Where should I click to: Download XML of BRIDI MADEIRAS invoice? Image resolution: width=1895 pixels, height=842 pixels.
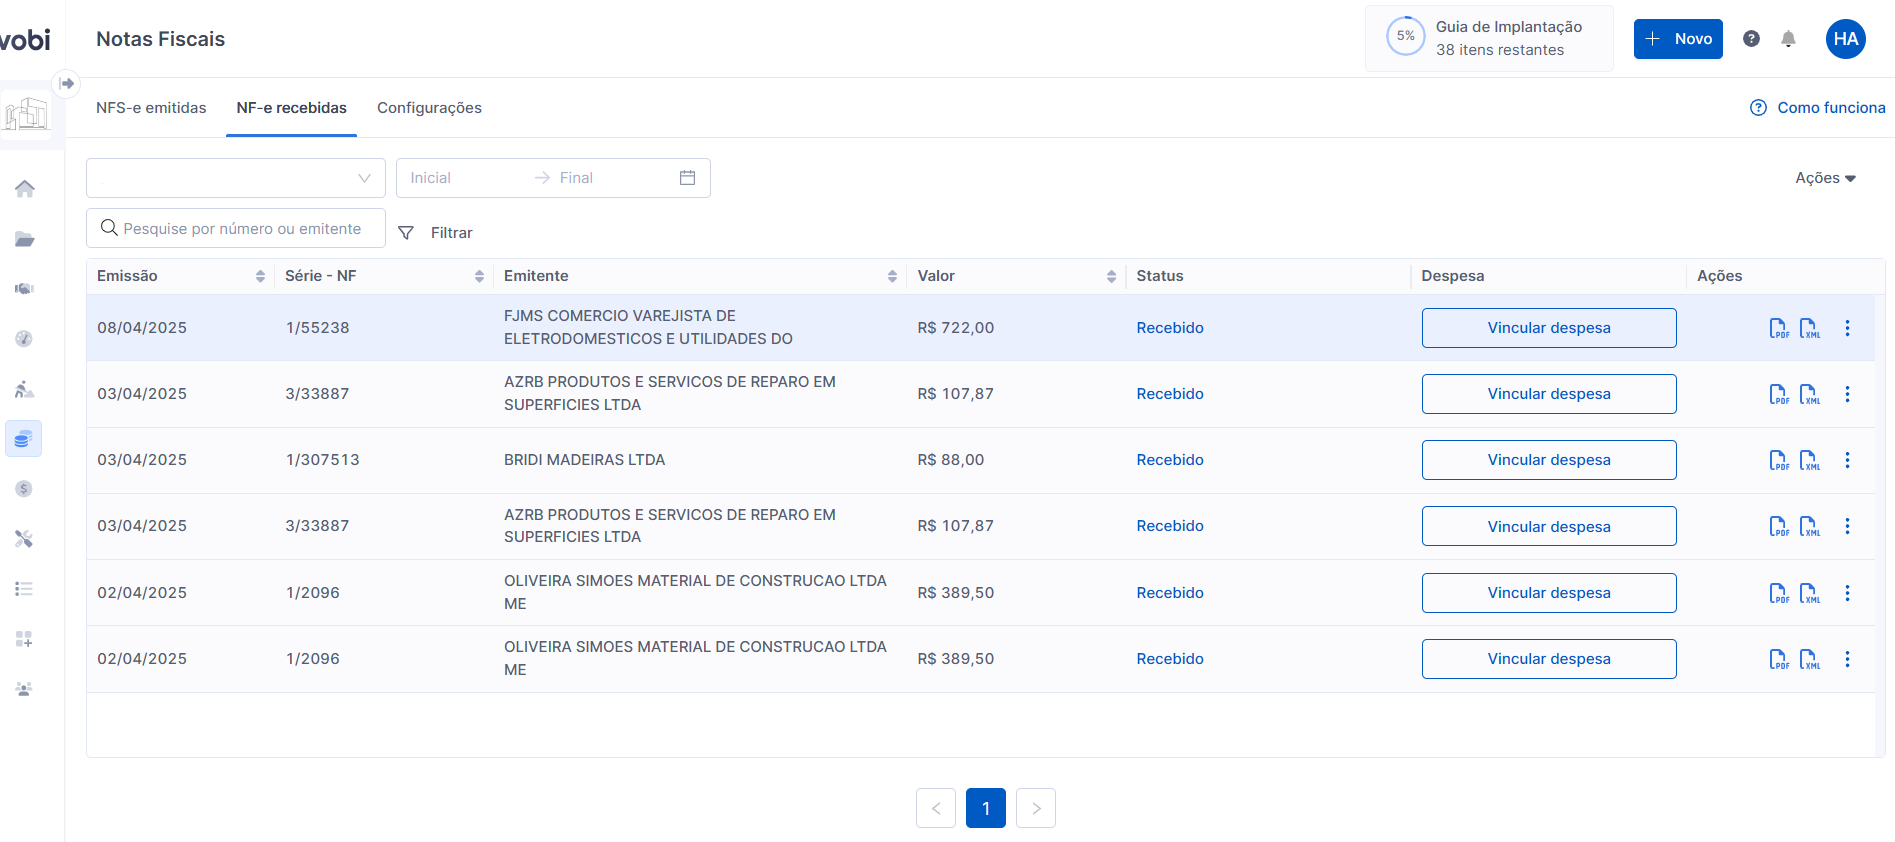click(1809, 460)
